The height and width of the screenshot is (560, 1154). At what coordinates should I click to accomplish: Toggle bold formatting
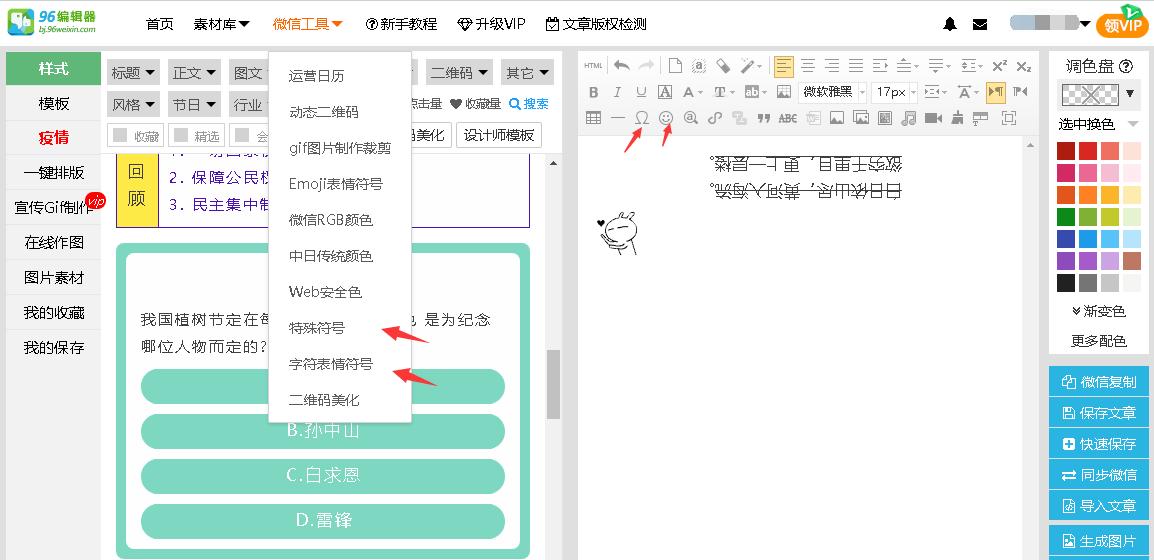[x=594, y=92]
